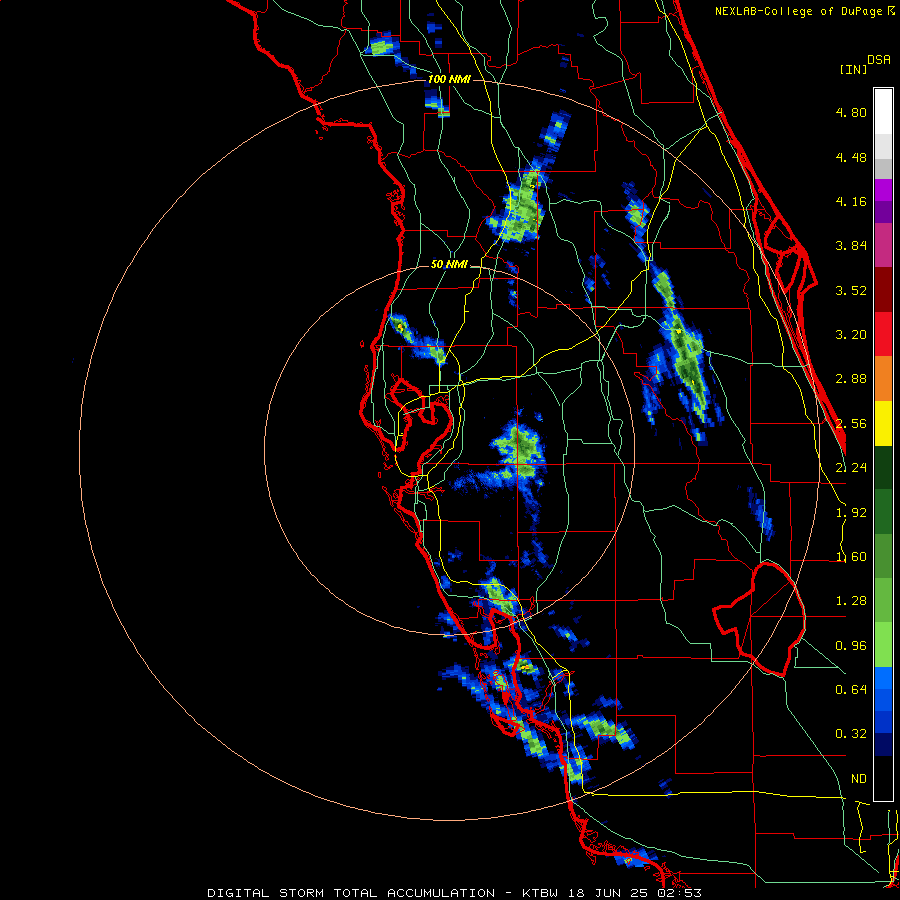900x900 pixels.
Task: Click the "50 NMI" range ring label
Action: coord(449,264)
